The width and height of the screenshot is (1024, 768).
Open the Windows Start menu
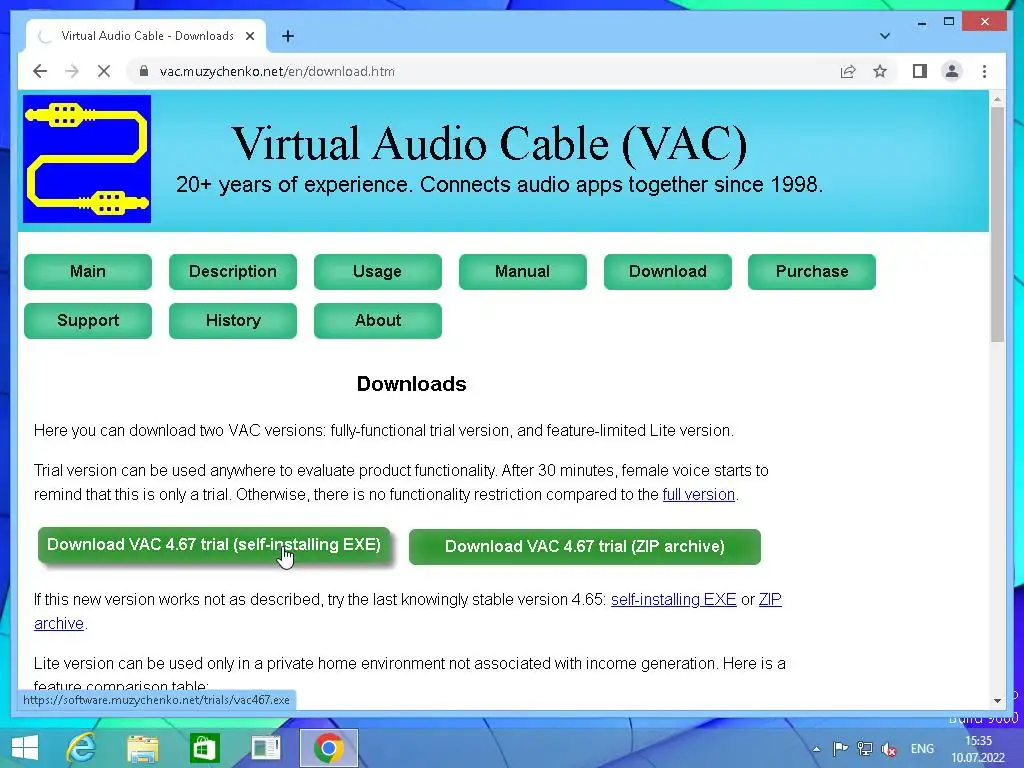[25, 748]
